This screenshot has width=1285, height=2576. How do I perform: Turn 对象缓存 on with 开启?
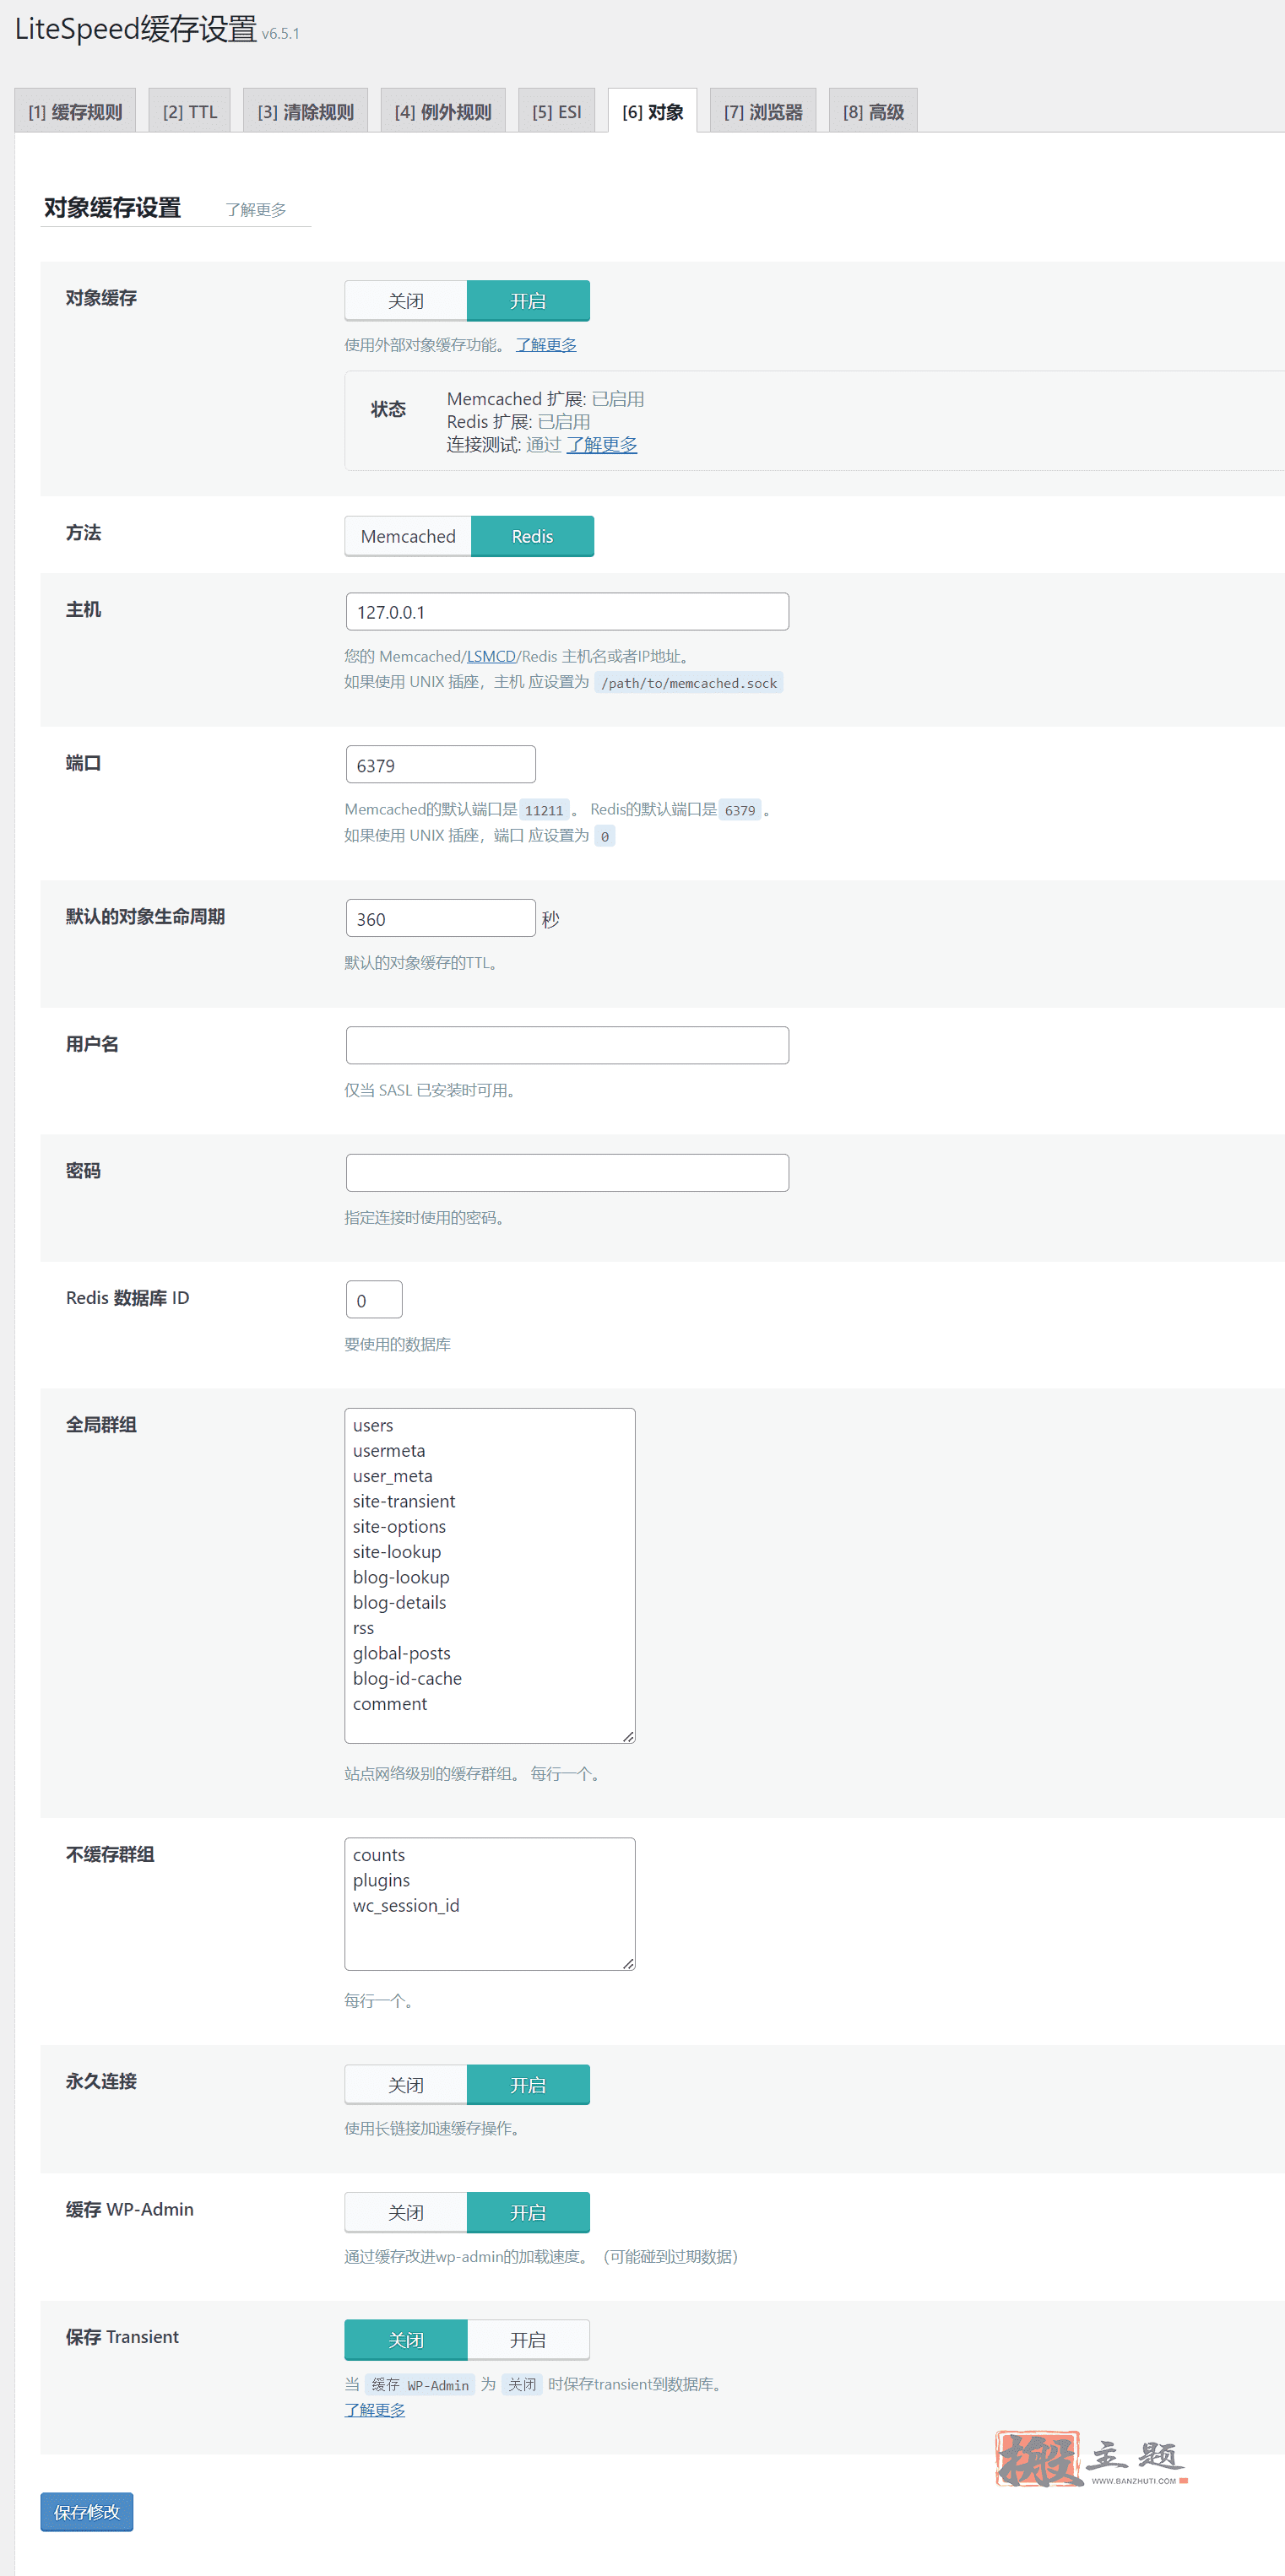[x=528, y=301]
